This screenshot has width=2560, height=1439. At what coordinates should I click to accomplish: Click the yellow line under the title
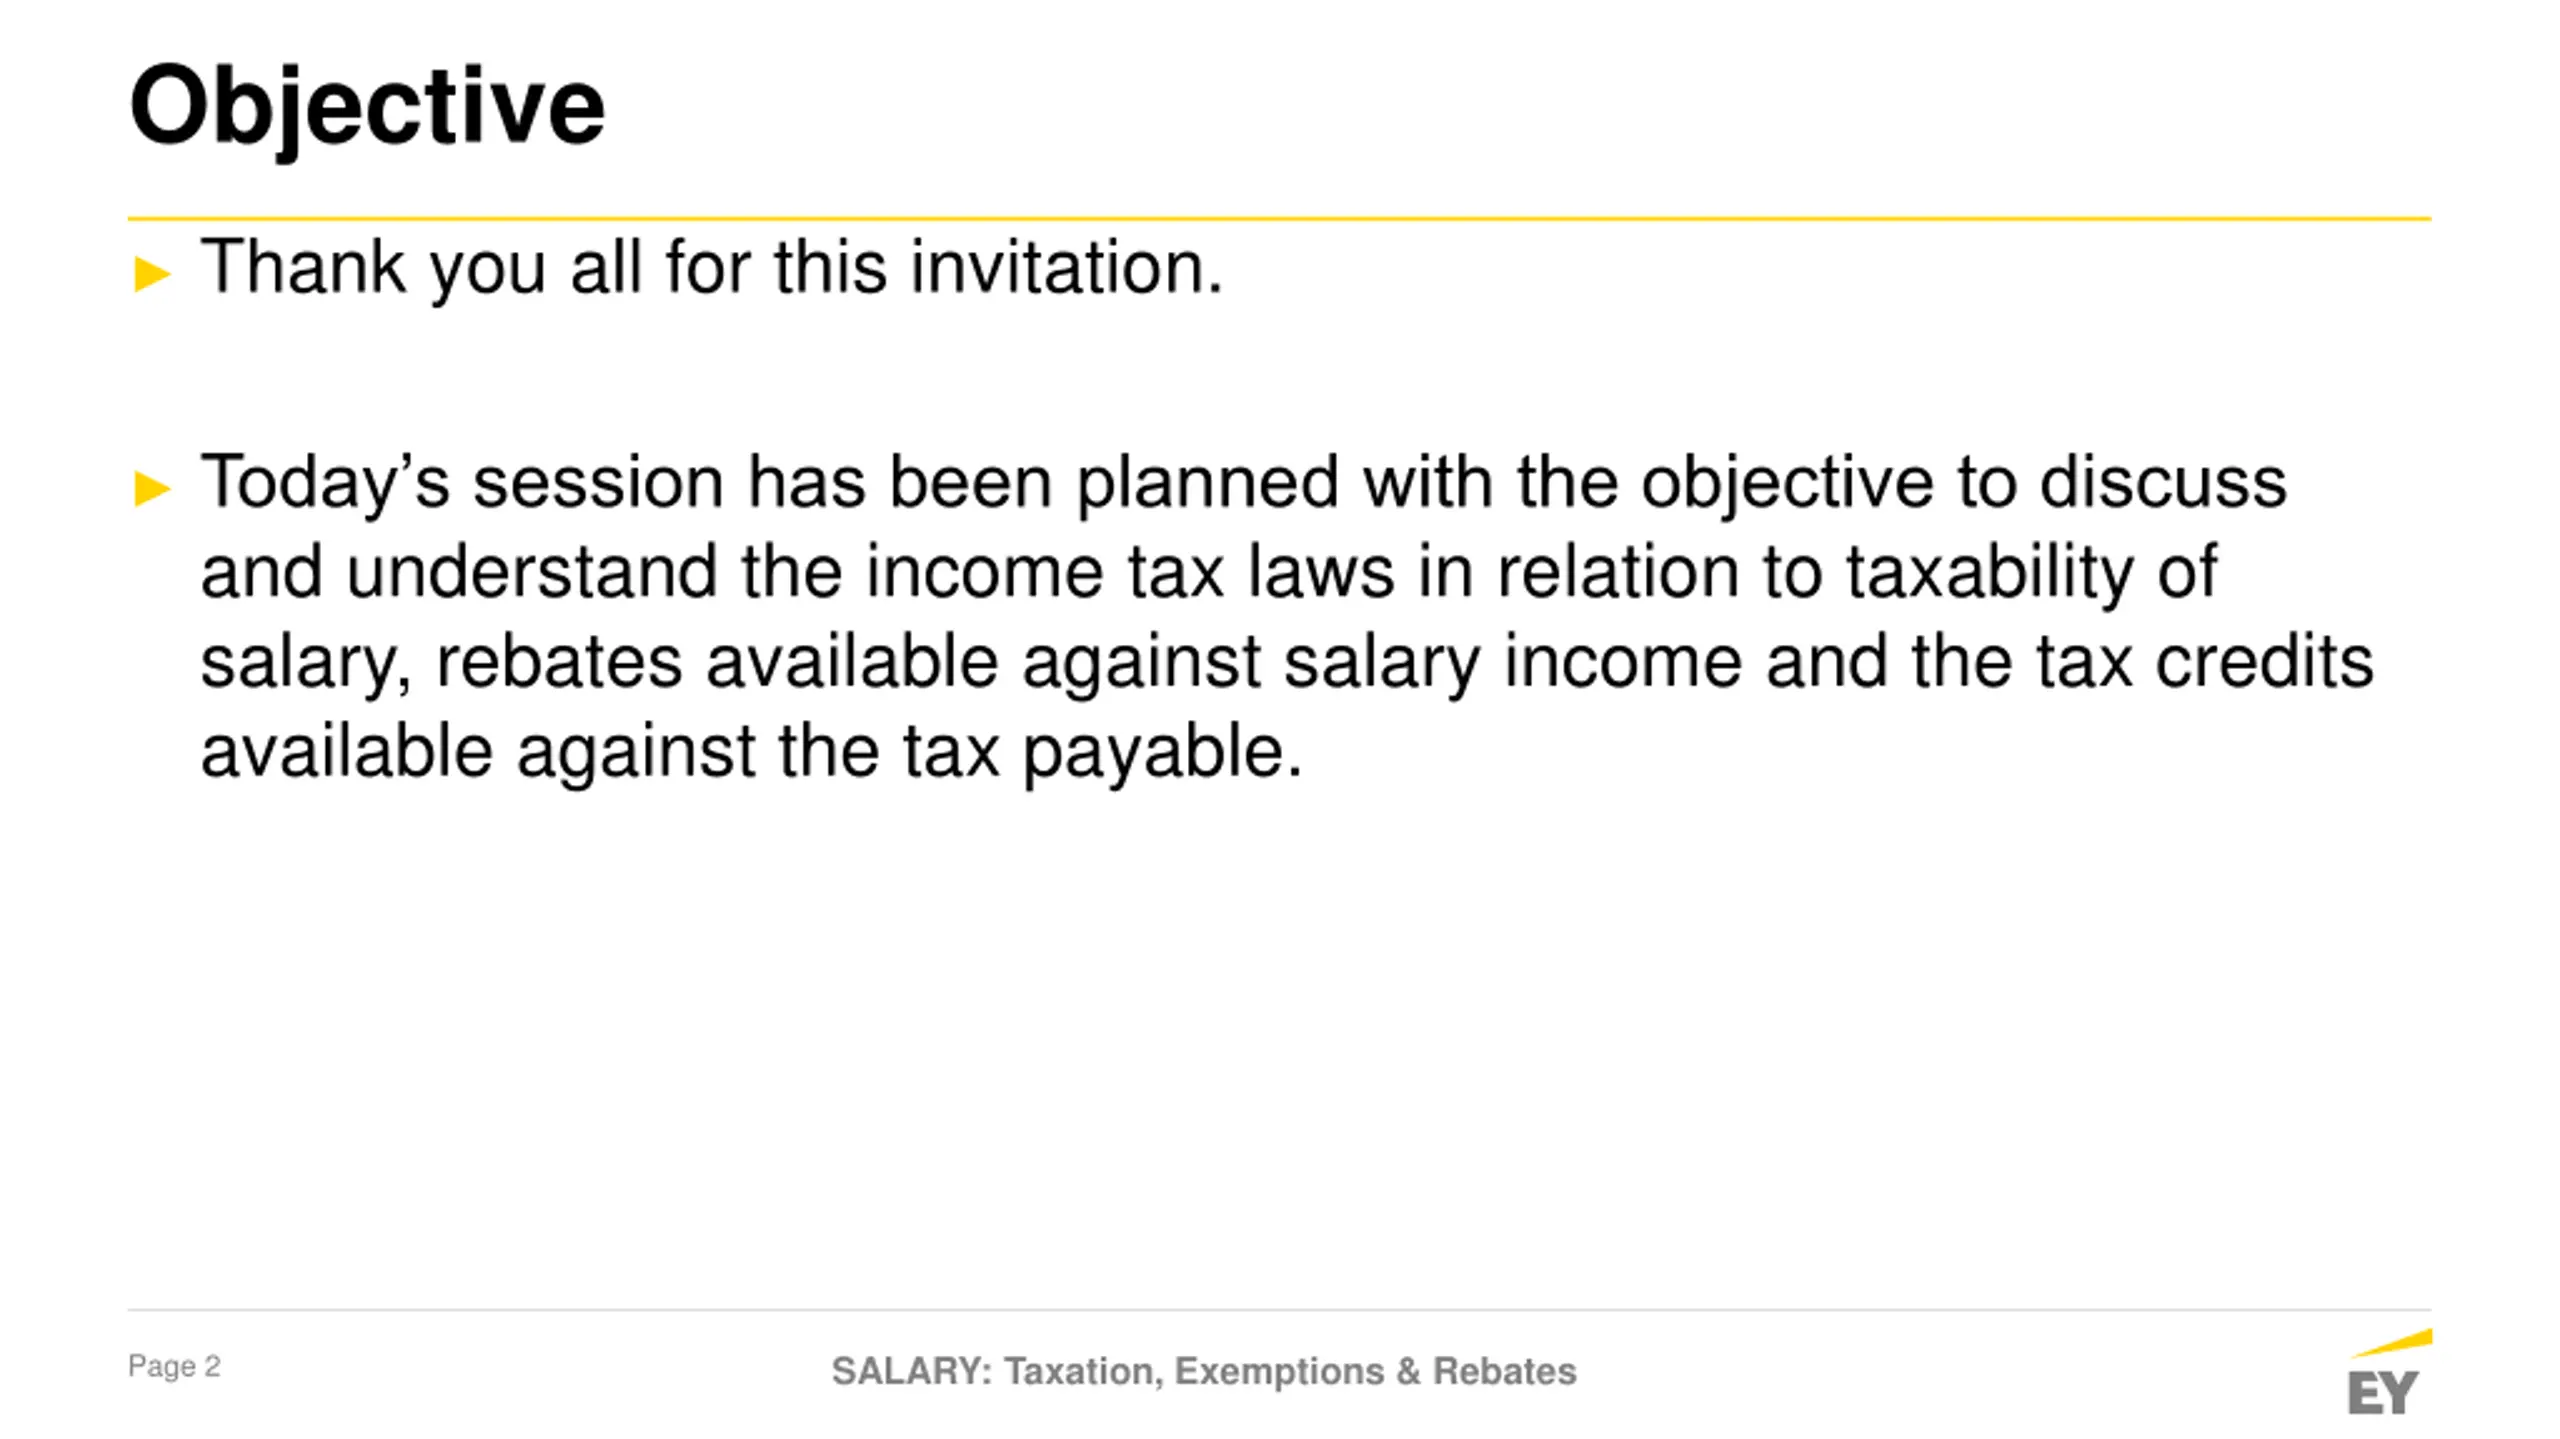tap(1279, 218)
